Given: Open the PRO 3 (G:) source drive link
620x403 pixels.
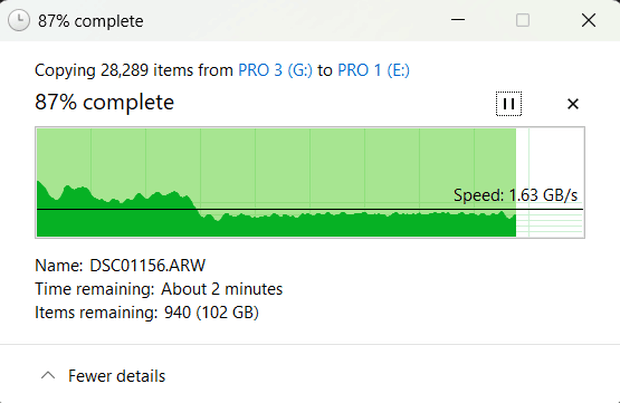Looking at the screenshot, I should (x=275, y=70).
